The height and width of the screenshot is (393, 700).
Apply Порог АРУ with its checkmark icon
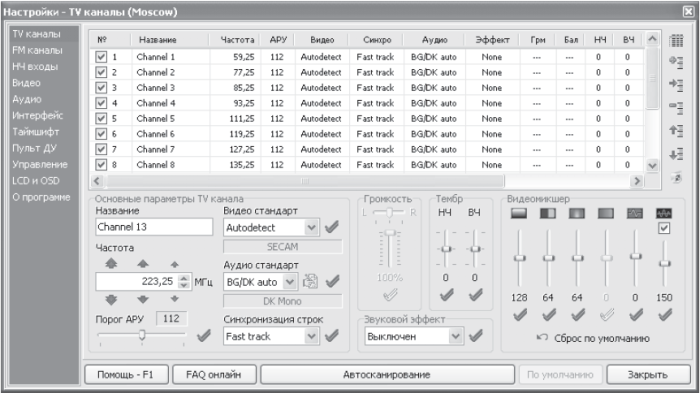[x=204, y=335]
